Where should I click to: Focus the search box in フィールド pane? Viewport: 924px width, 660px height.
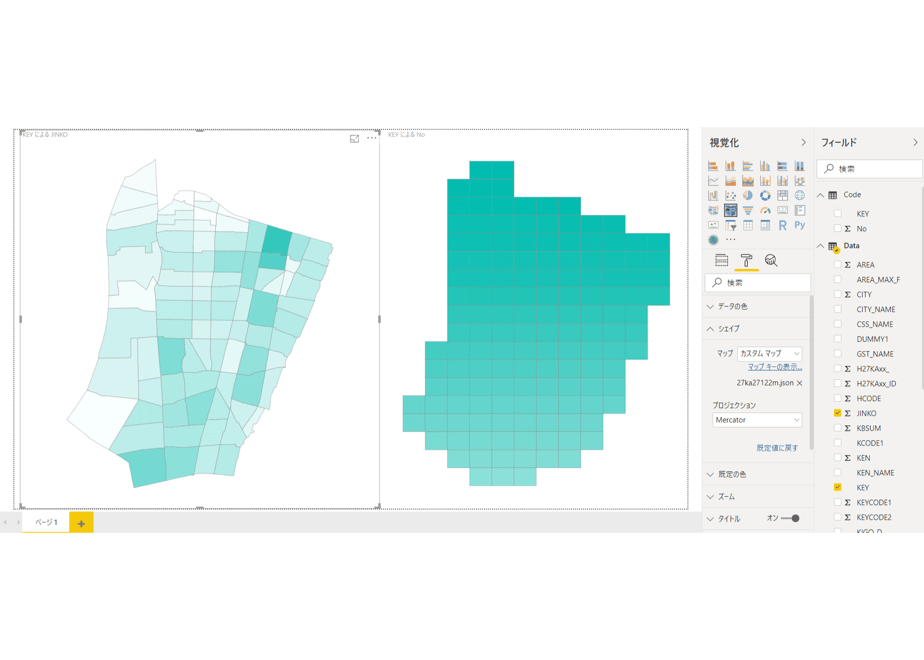point(869,169)
